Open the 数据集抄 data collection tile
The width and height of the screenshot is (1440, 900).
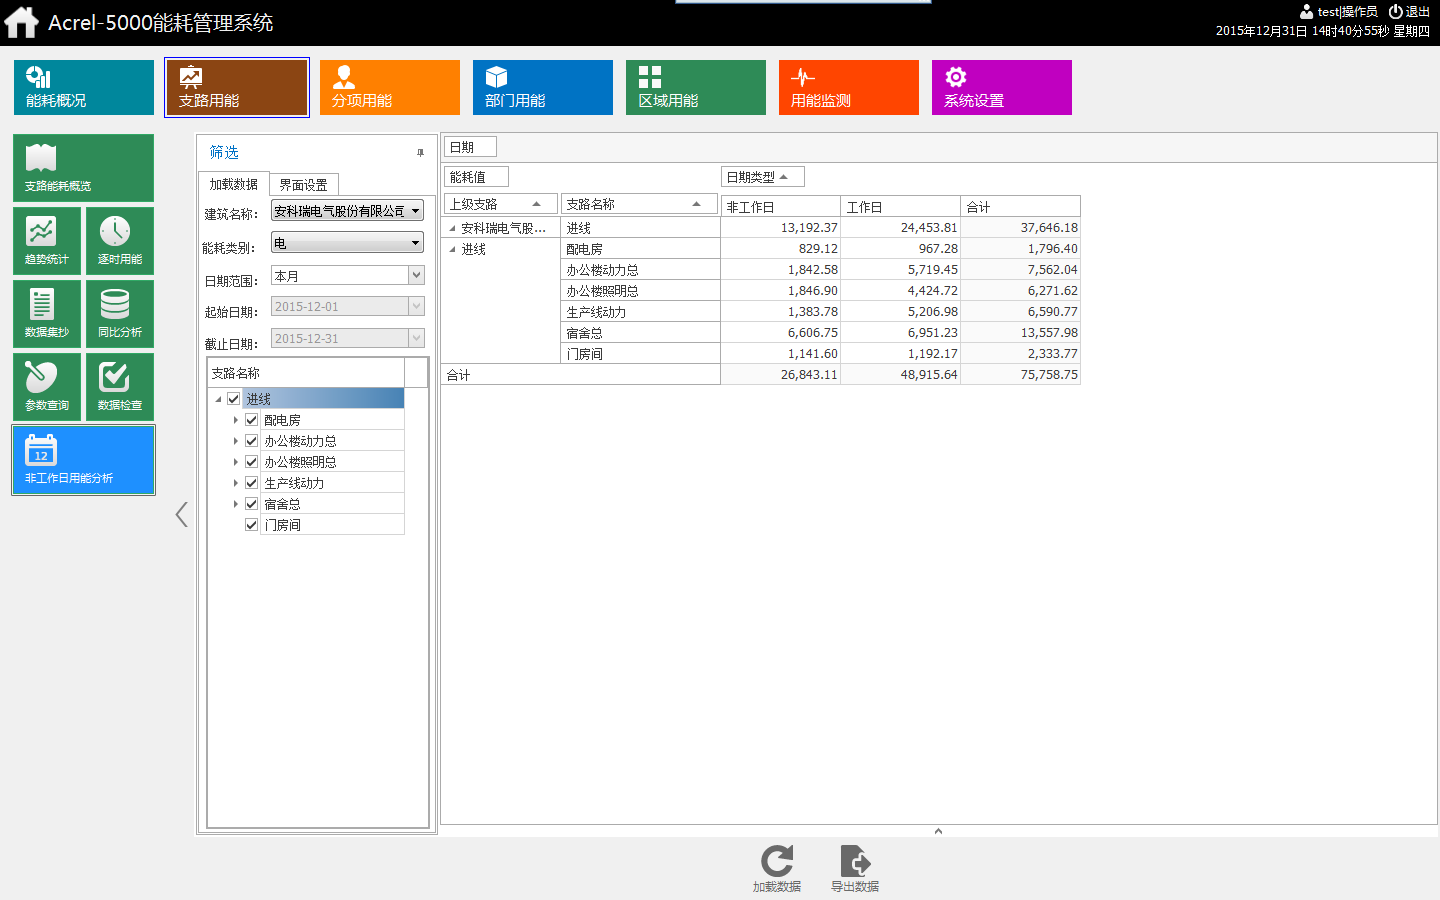point(47,313)
